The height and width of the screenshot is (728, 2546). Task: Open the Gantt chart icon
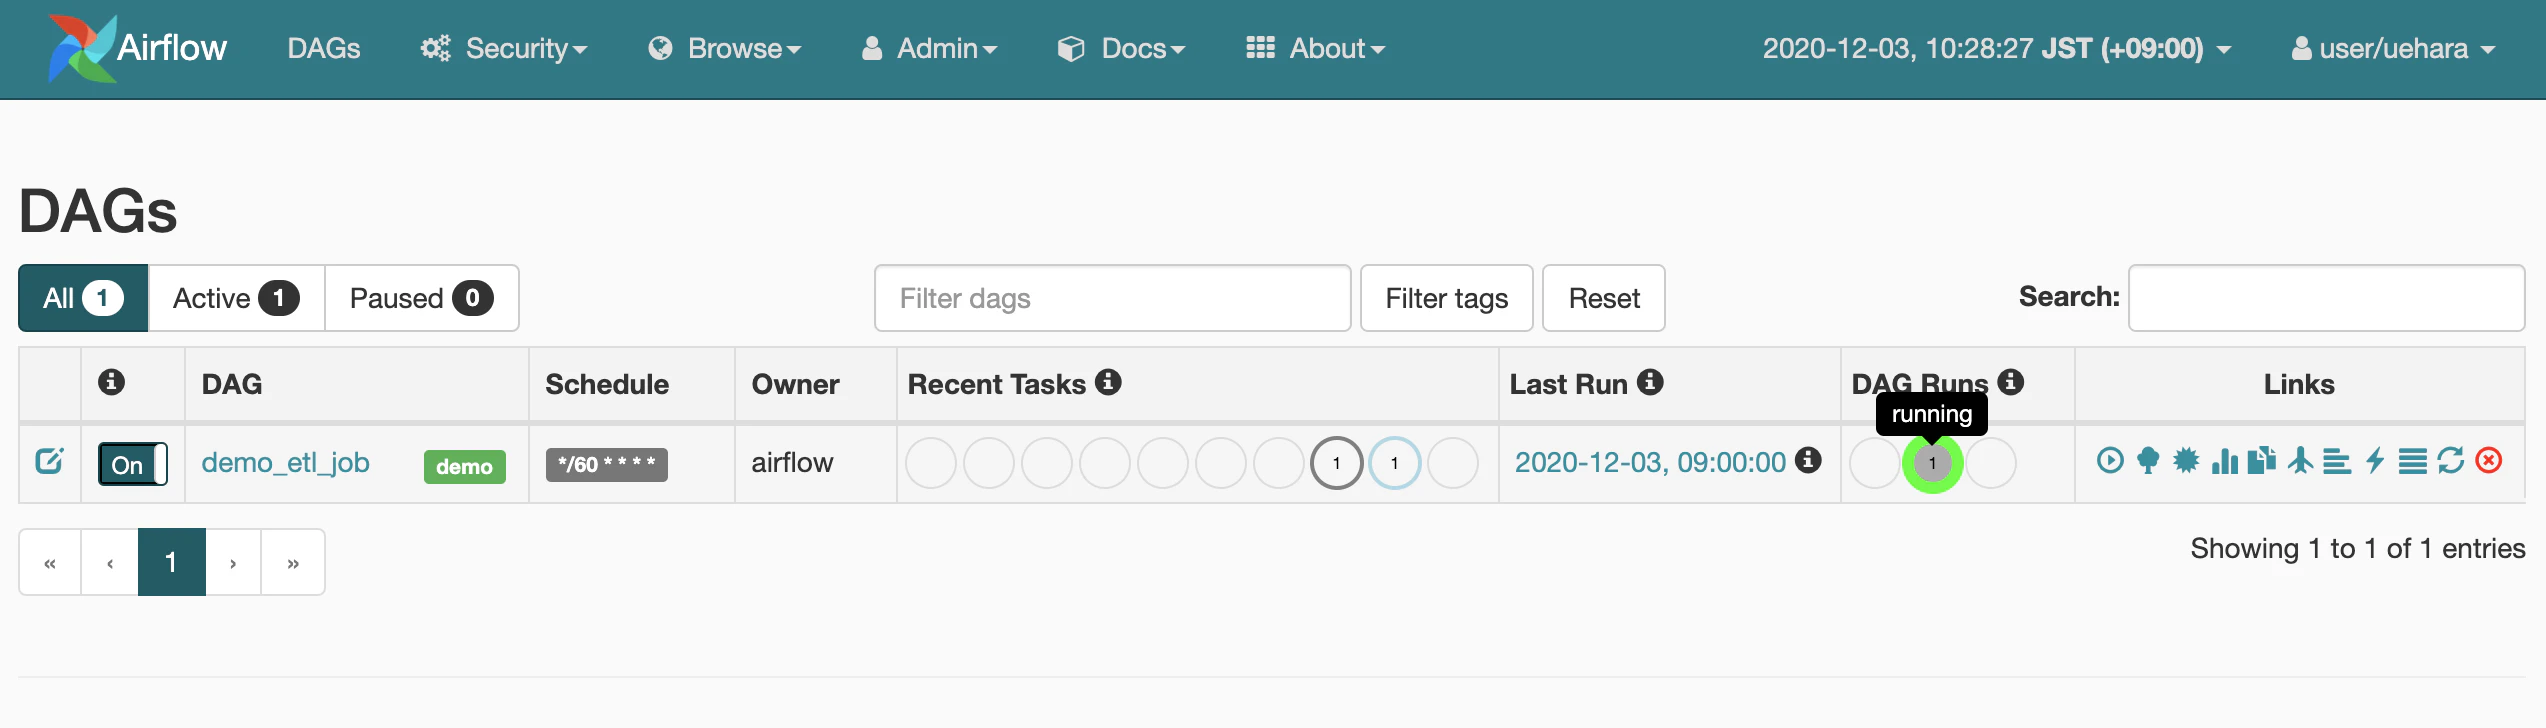click(x=2337, y=461)
